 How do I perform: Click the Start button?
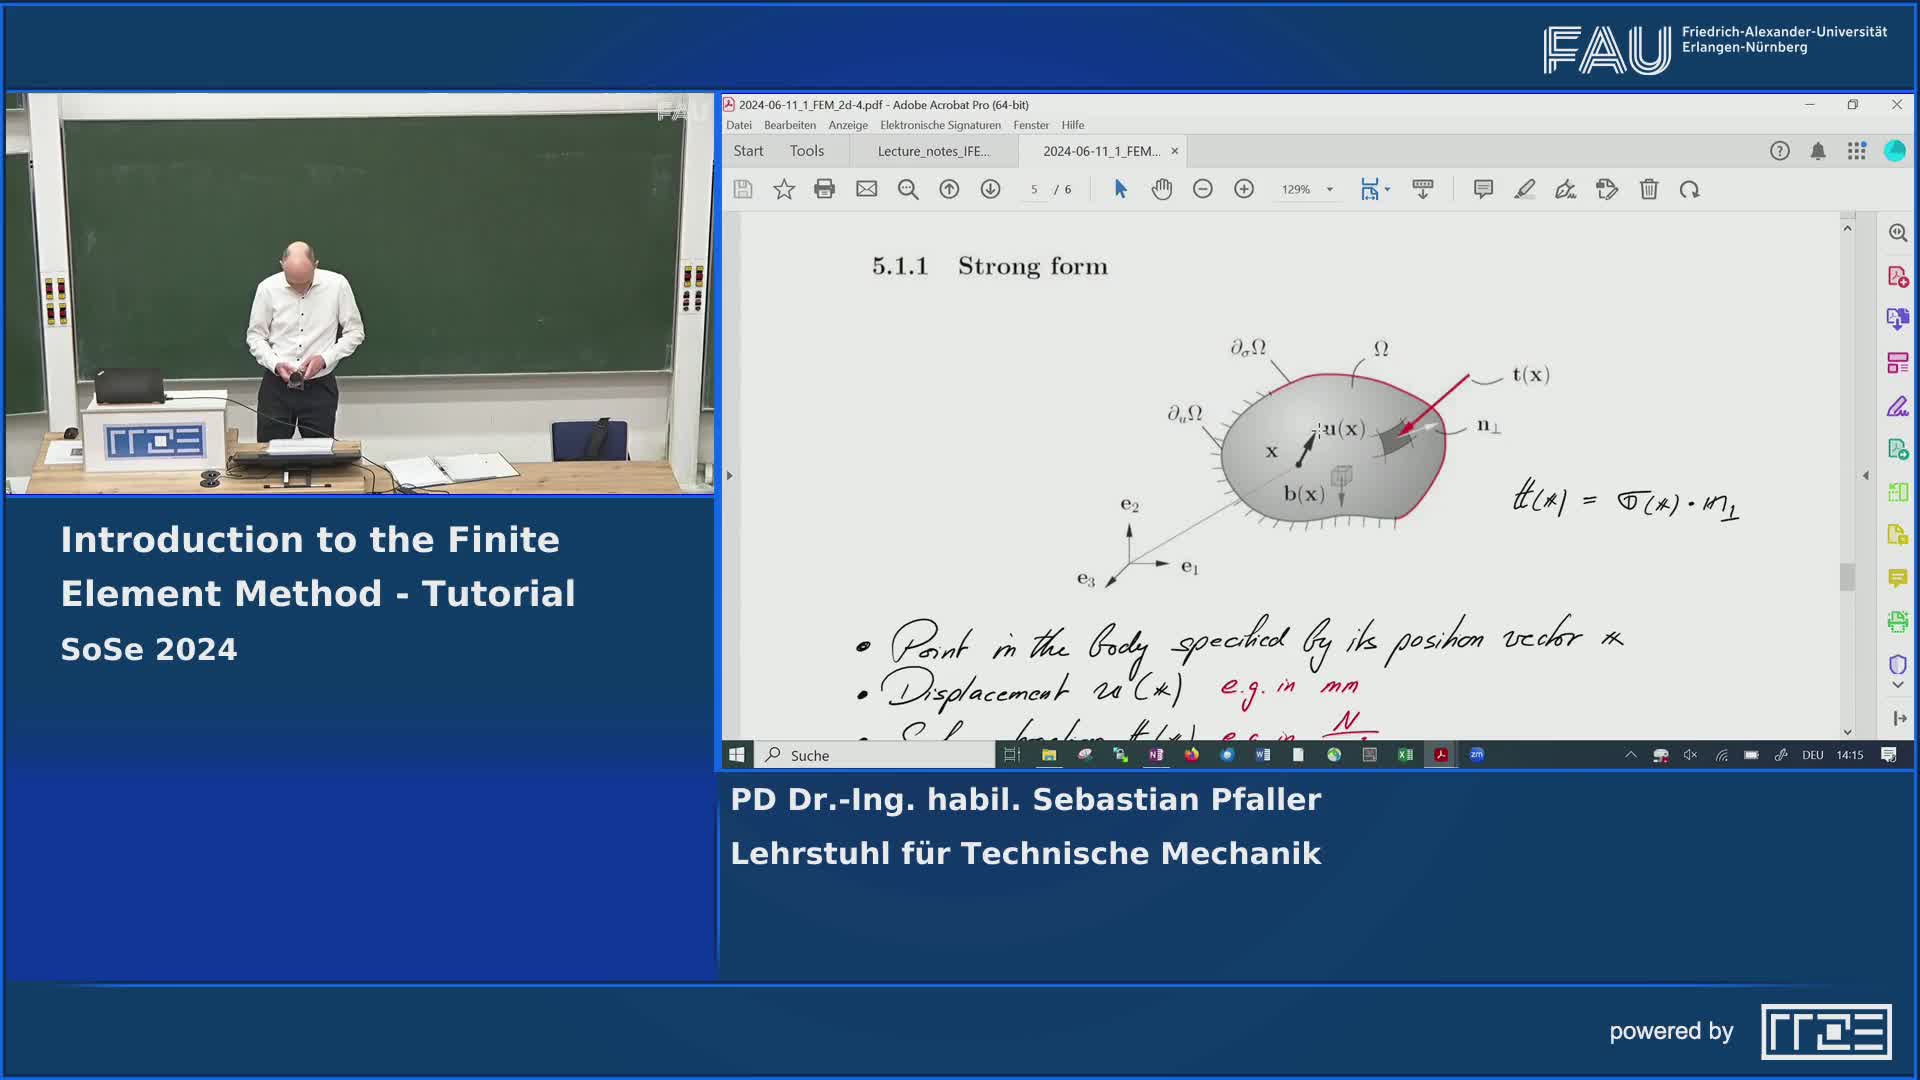tap(748, 151)
